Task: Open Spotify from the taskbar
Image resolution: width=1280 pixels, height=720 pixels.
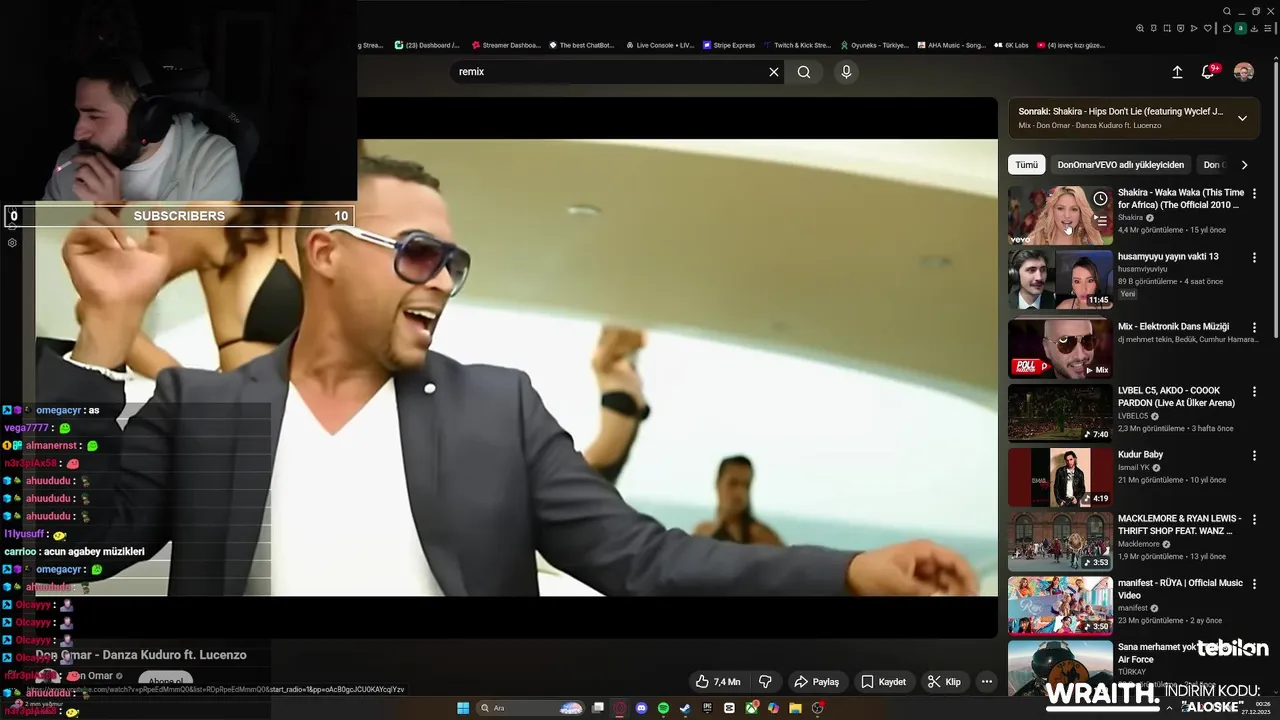Action: (663, 708)
